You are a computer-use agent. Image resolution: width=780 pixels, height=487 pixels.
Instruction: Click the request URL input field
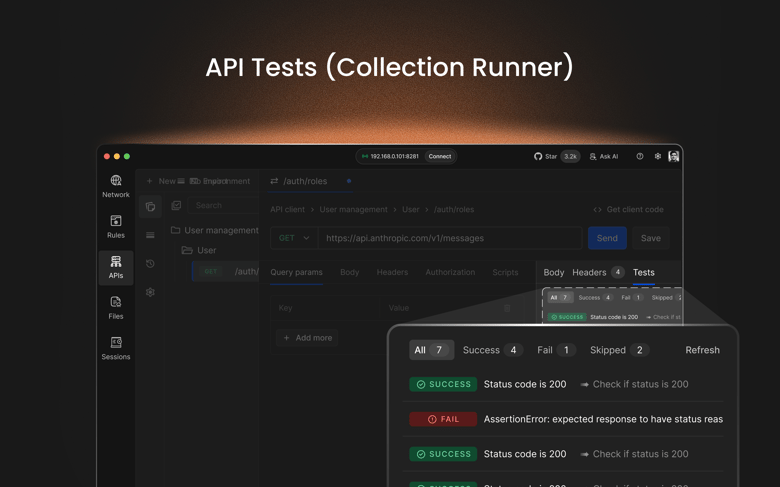pos(449,238)
